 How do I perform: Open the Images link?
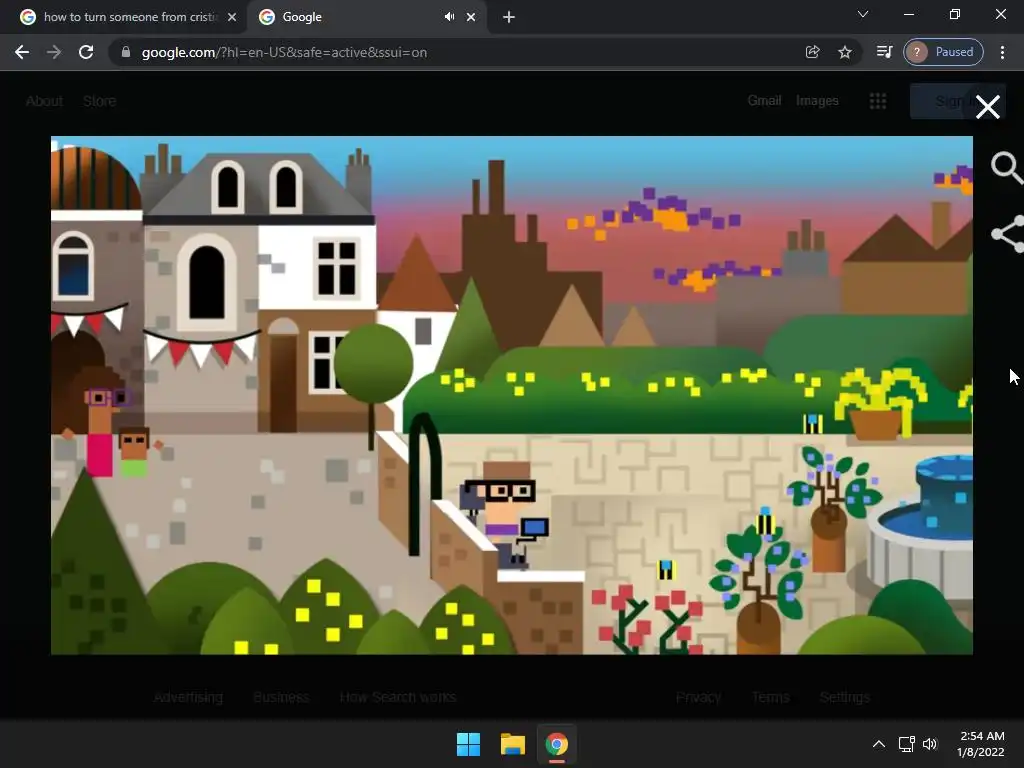point(817,101)
